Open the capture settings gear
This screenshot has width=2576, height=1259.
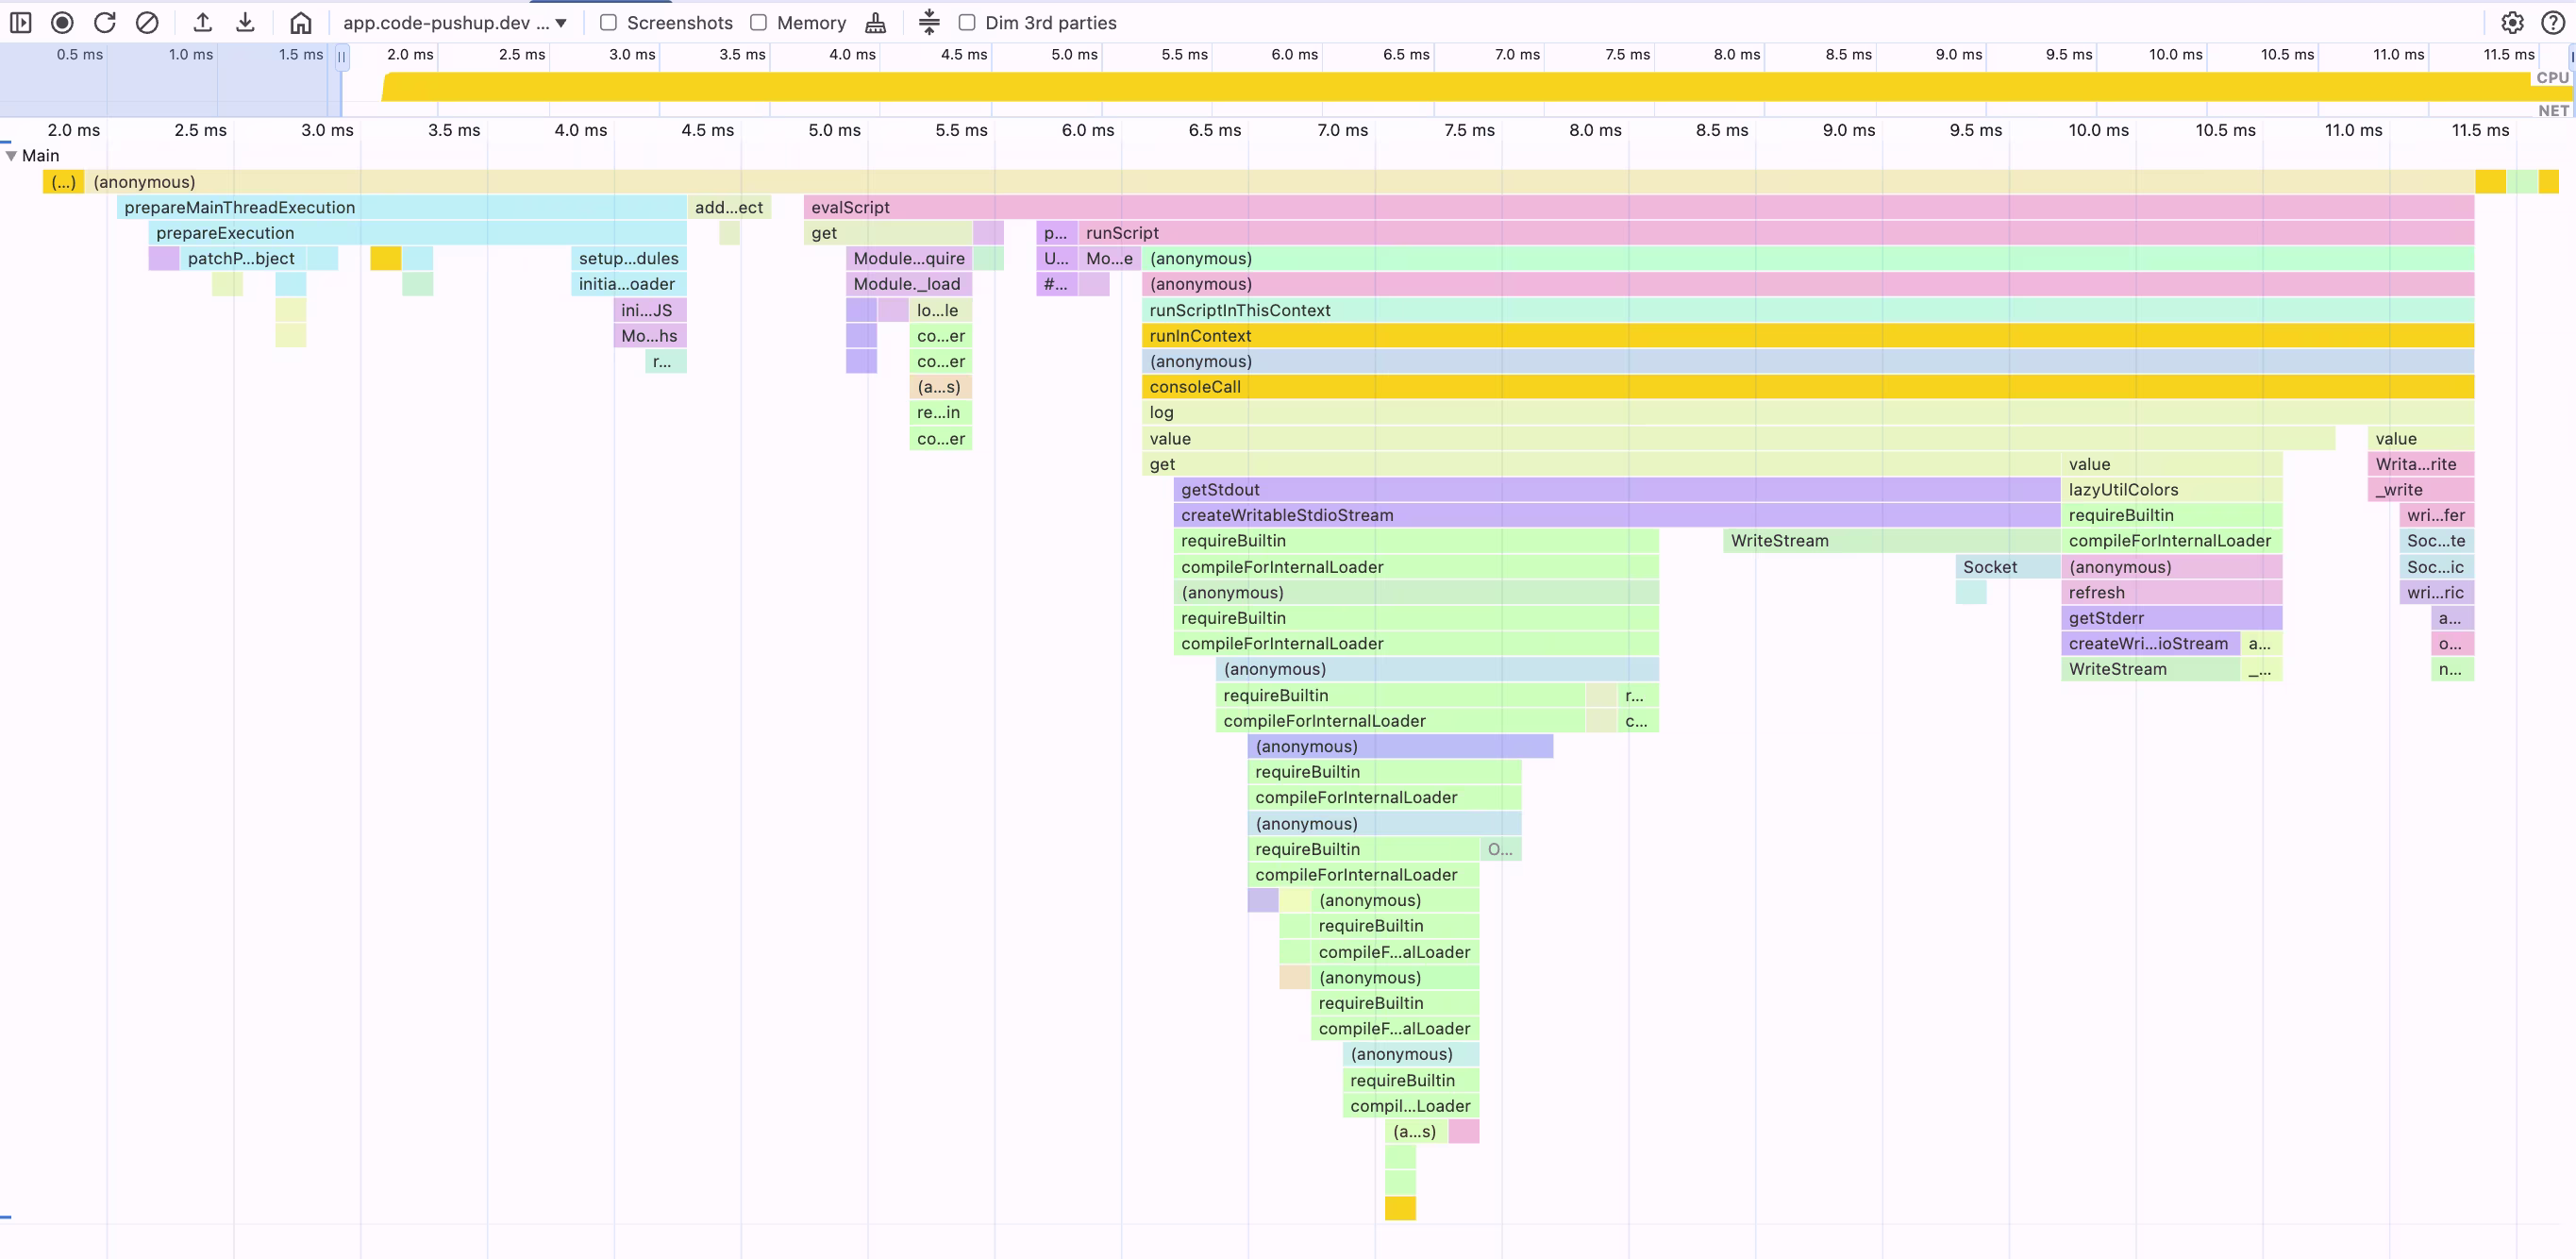pos(2512,22)
